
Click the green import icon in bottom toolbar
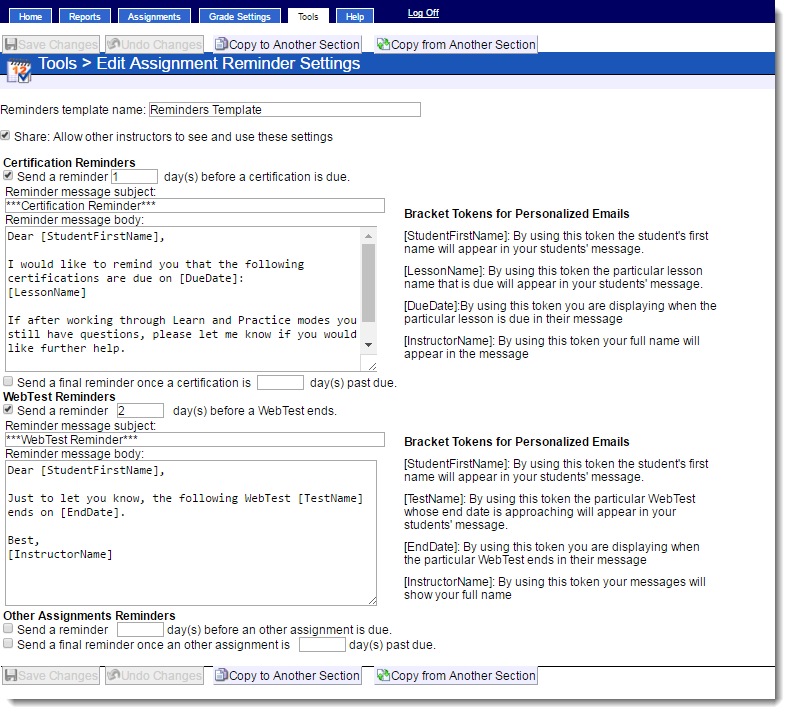383,675
